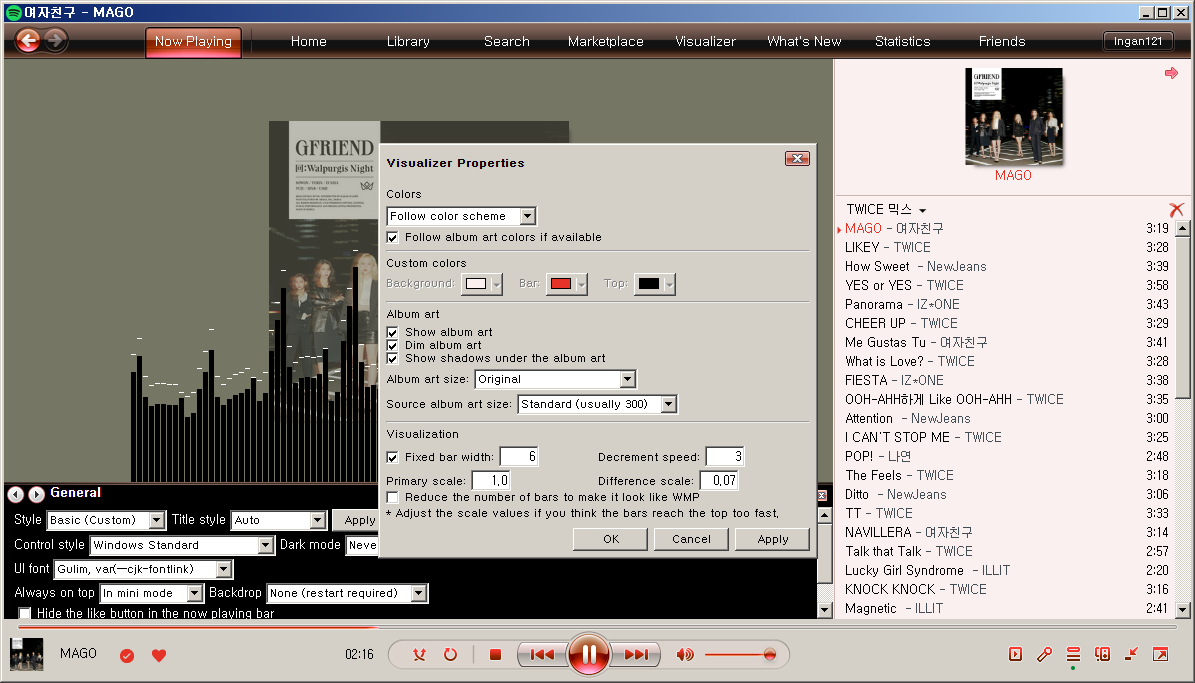
Task: Pause the current song
Action: pos(588,654)
